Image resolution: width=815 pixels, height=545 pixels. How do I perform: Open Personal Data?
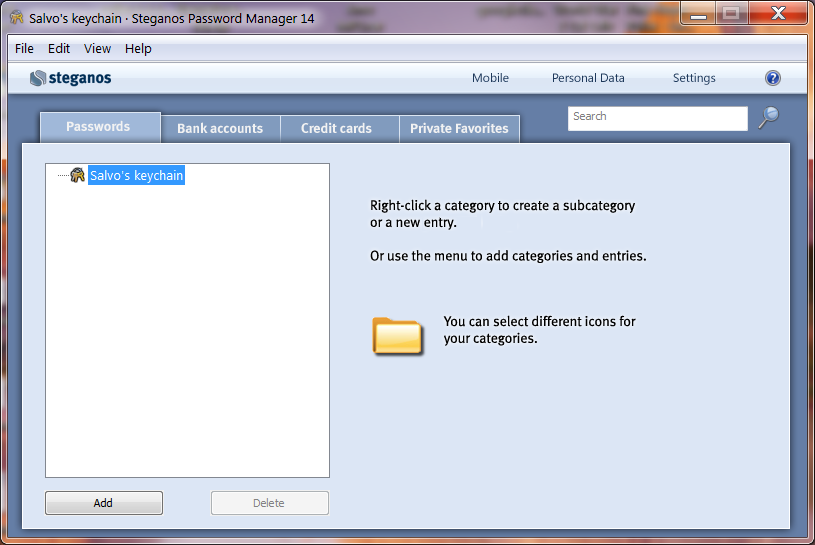[x=588, y=78]
